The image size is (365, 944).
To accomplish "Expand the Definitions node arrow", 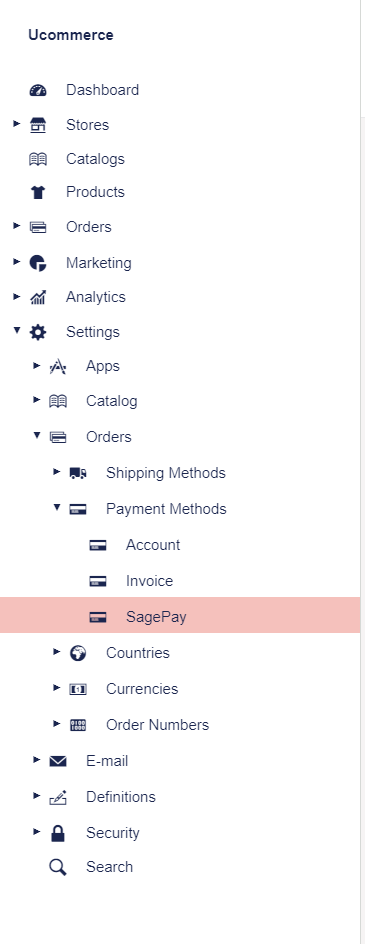I will click(x=37, y=796).
